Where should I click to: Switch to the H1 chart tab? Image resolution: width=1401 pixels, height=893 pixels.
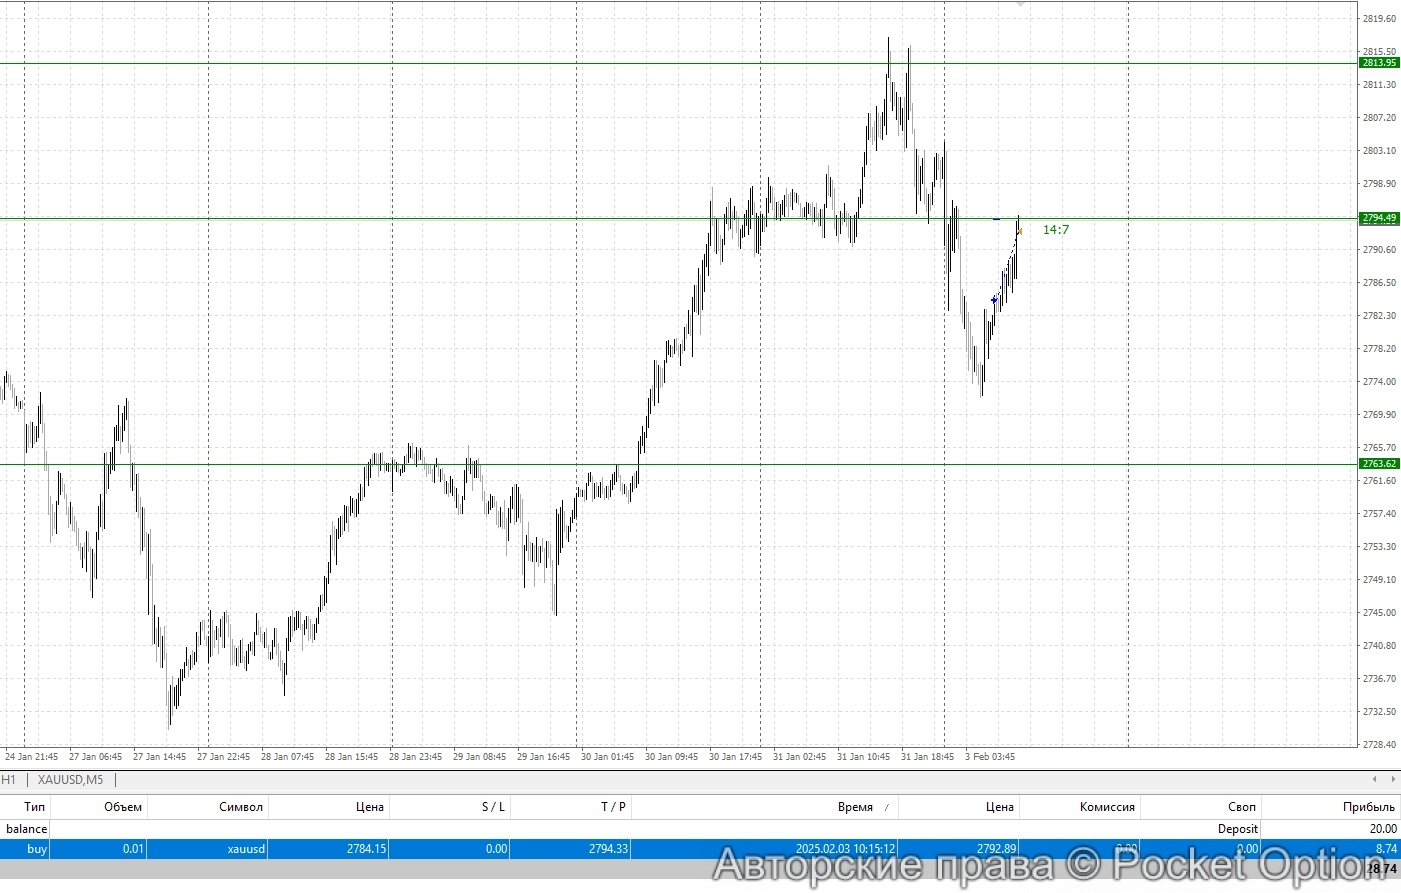pyautogui.click(x=9, y=780)
